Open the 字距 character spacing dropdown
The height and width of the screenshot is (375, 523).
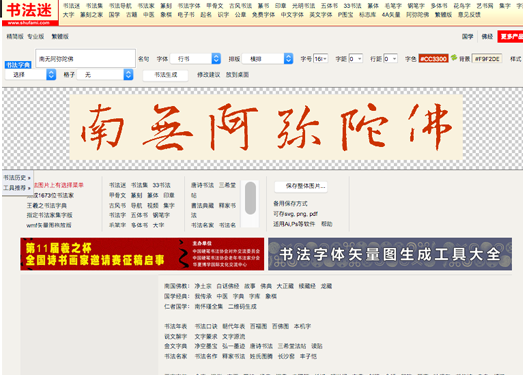point(355,59)
